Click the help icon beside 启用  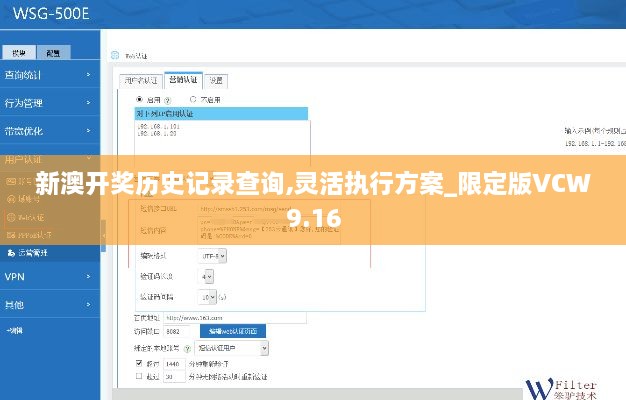pos(167,100)
